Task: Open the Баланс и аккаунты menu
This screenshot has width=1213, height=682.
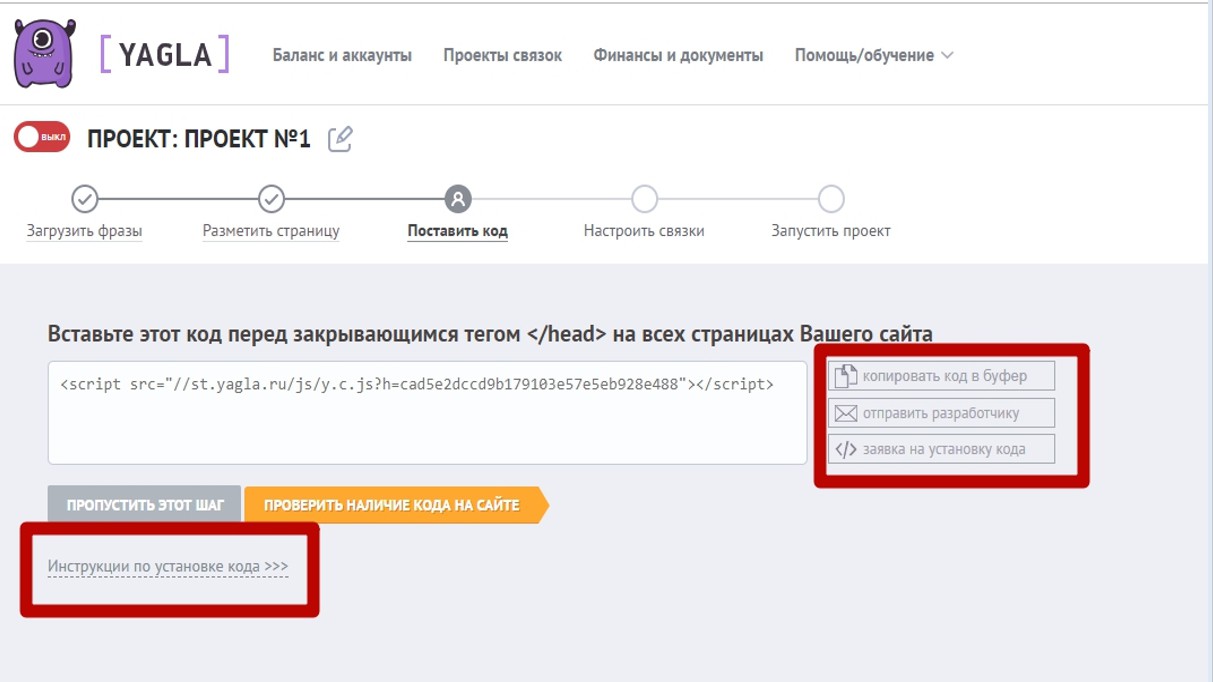Action: (342, 56)
